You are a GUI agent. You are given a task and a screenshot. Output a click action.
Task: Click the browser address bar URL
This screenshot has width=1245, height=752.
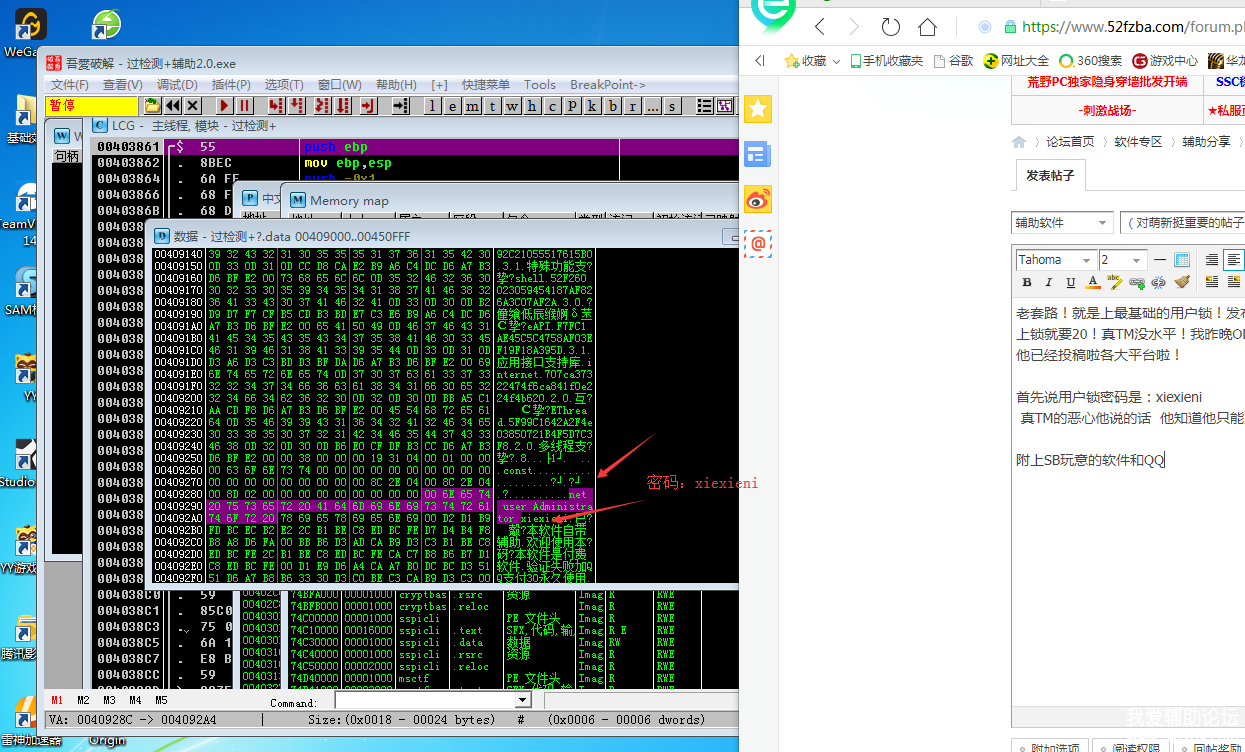[x=1133, y=27]
